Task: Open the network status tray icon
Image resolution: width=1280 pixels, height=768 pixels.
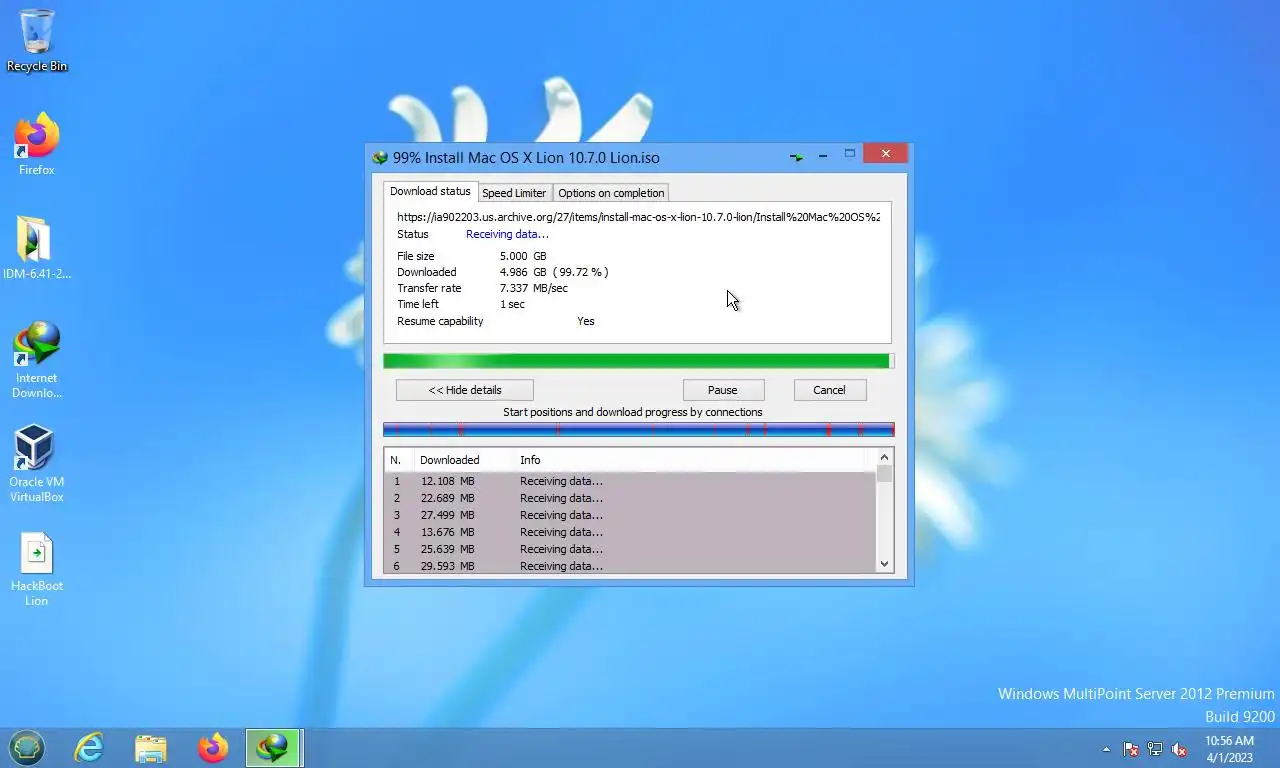Action: click(1155, 749)
